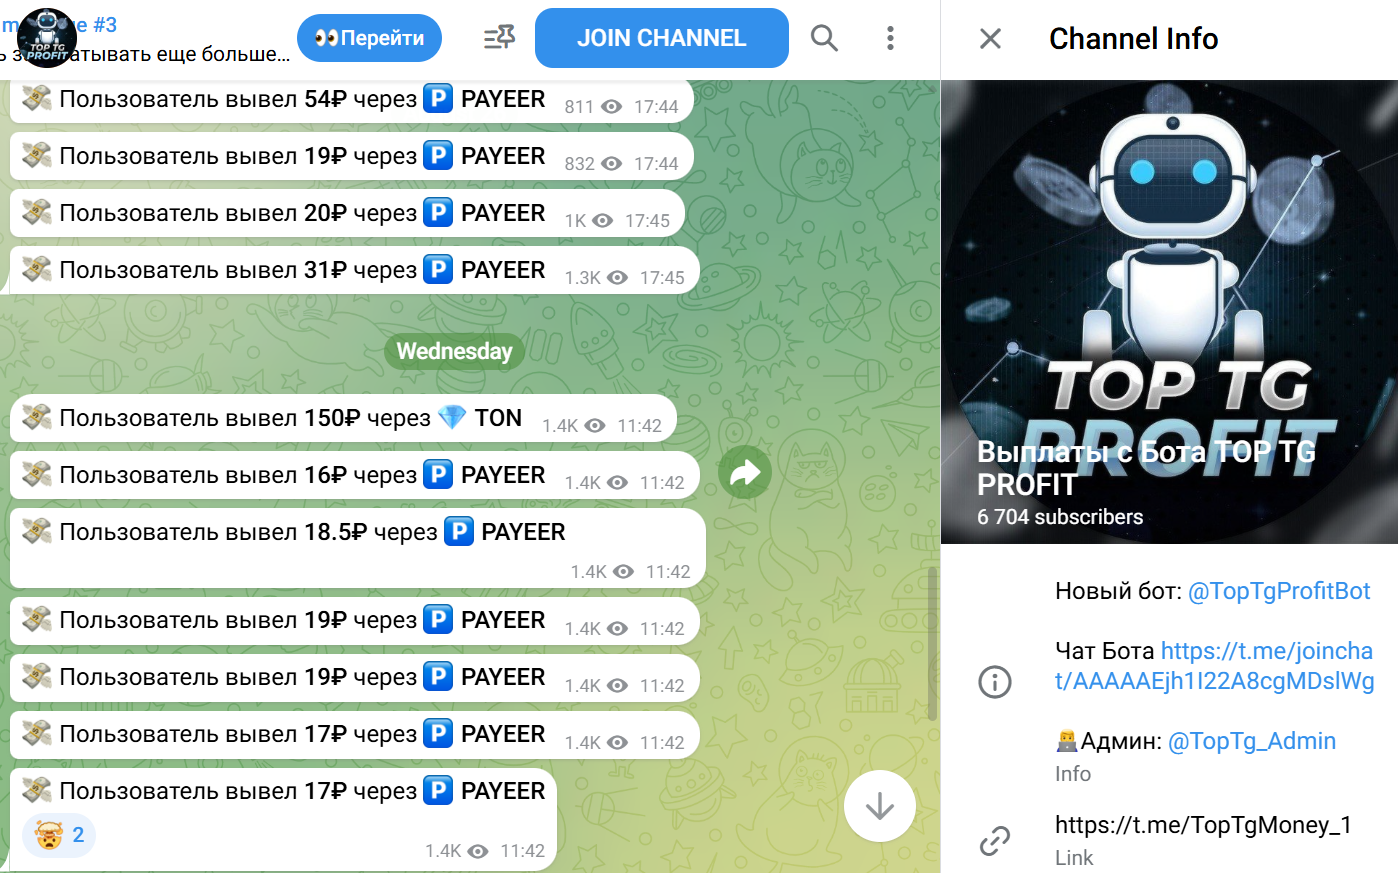Open the @TopTgProfitBot link

point(1279,591)
